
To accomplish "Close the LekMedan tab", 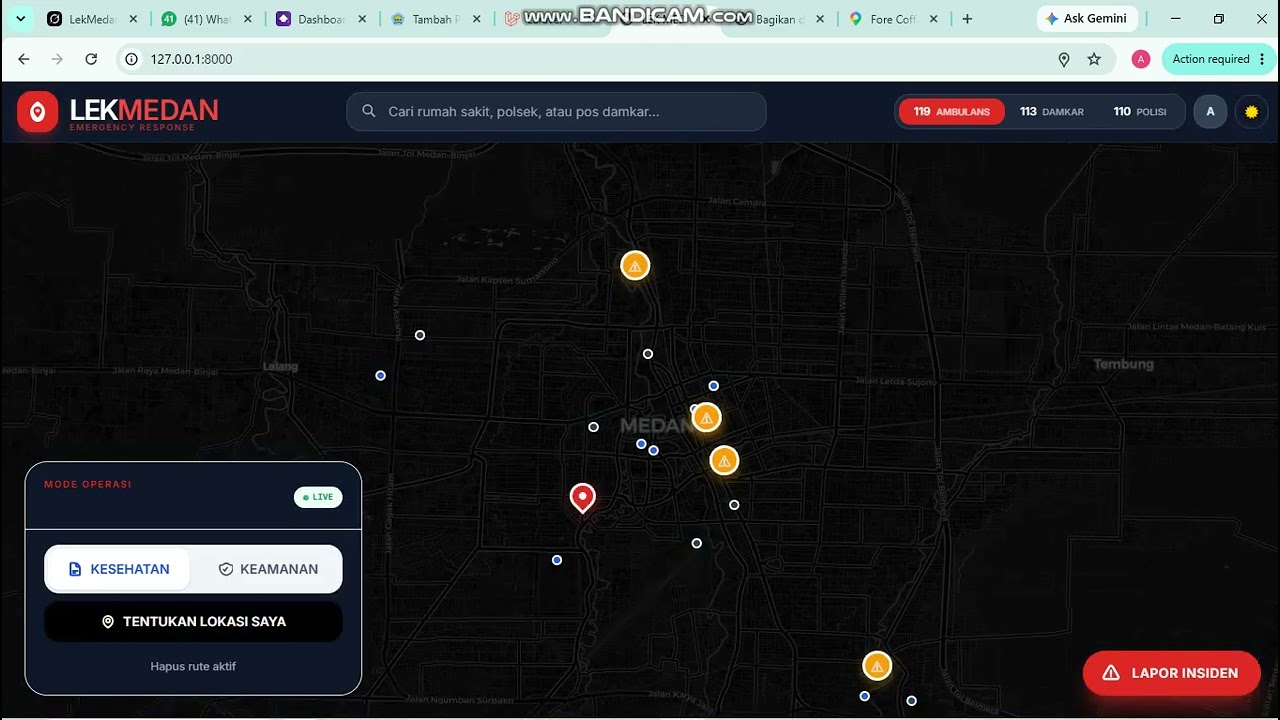I will pos(133,19).
